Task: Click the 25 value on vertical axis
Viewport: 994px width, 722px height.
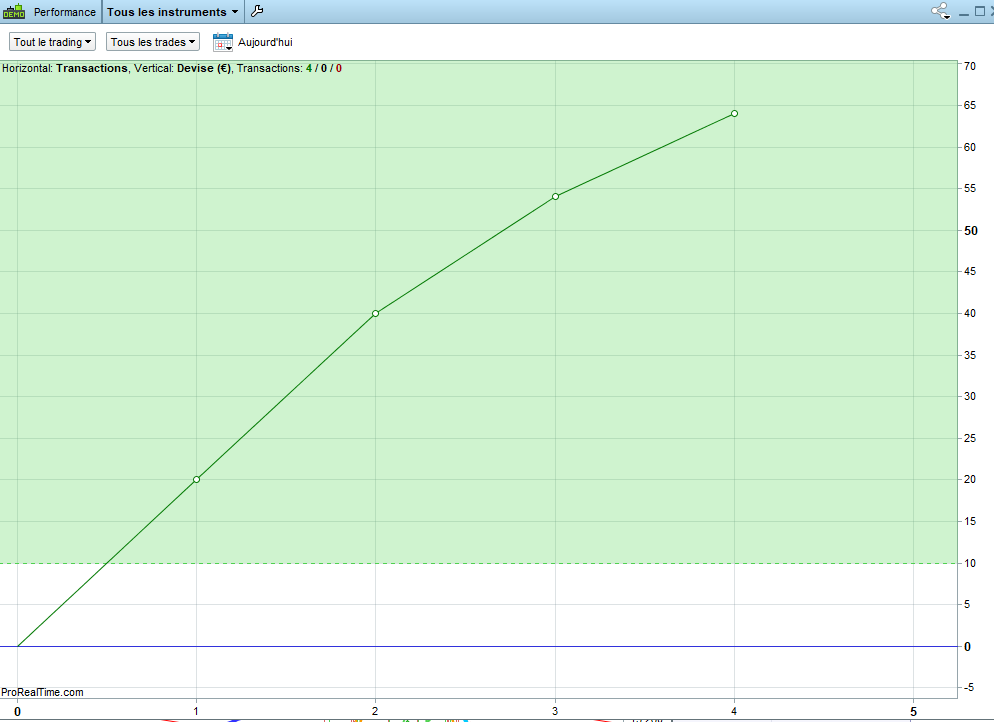Action: pyautogui.click(x=970, y=438)
